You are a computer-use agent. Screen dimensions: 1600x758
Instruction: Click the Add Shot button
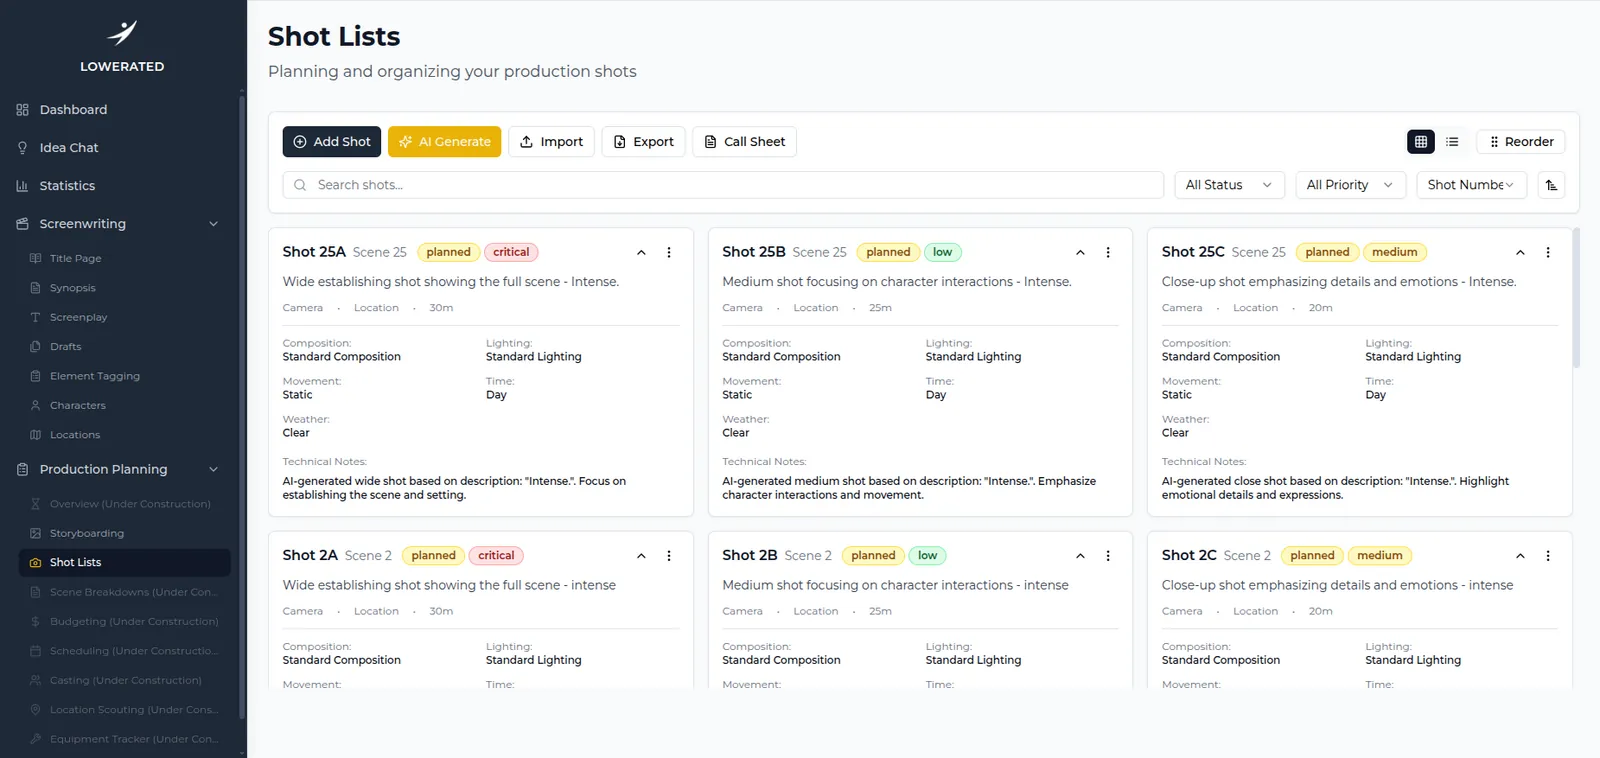click(x=332, y=142)
